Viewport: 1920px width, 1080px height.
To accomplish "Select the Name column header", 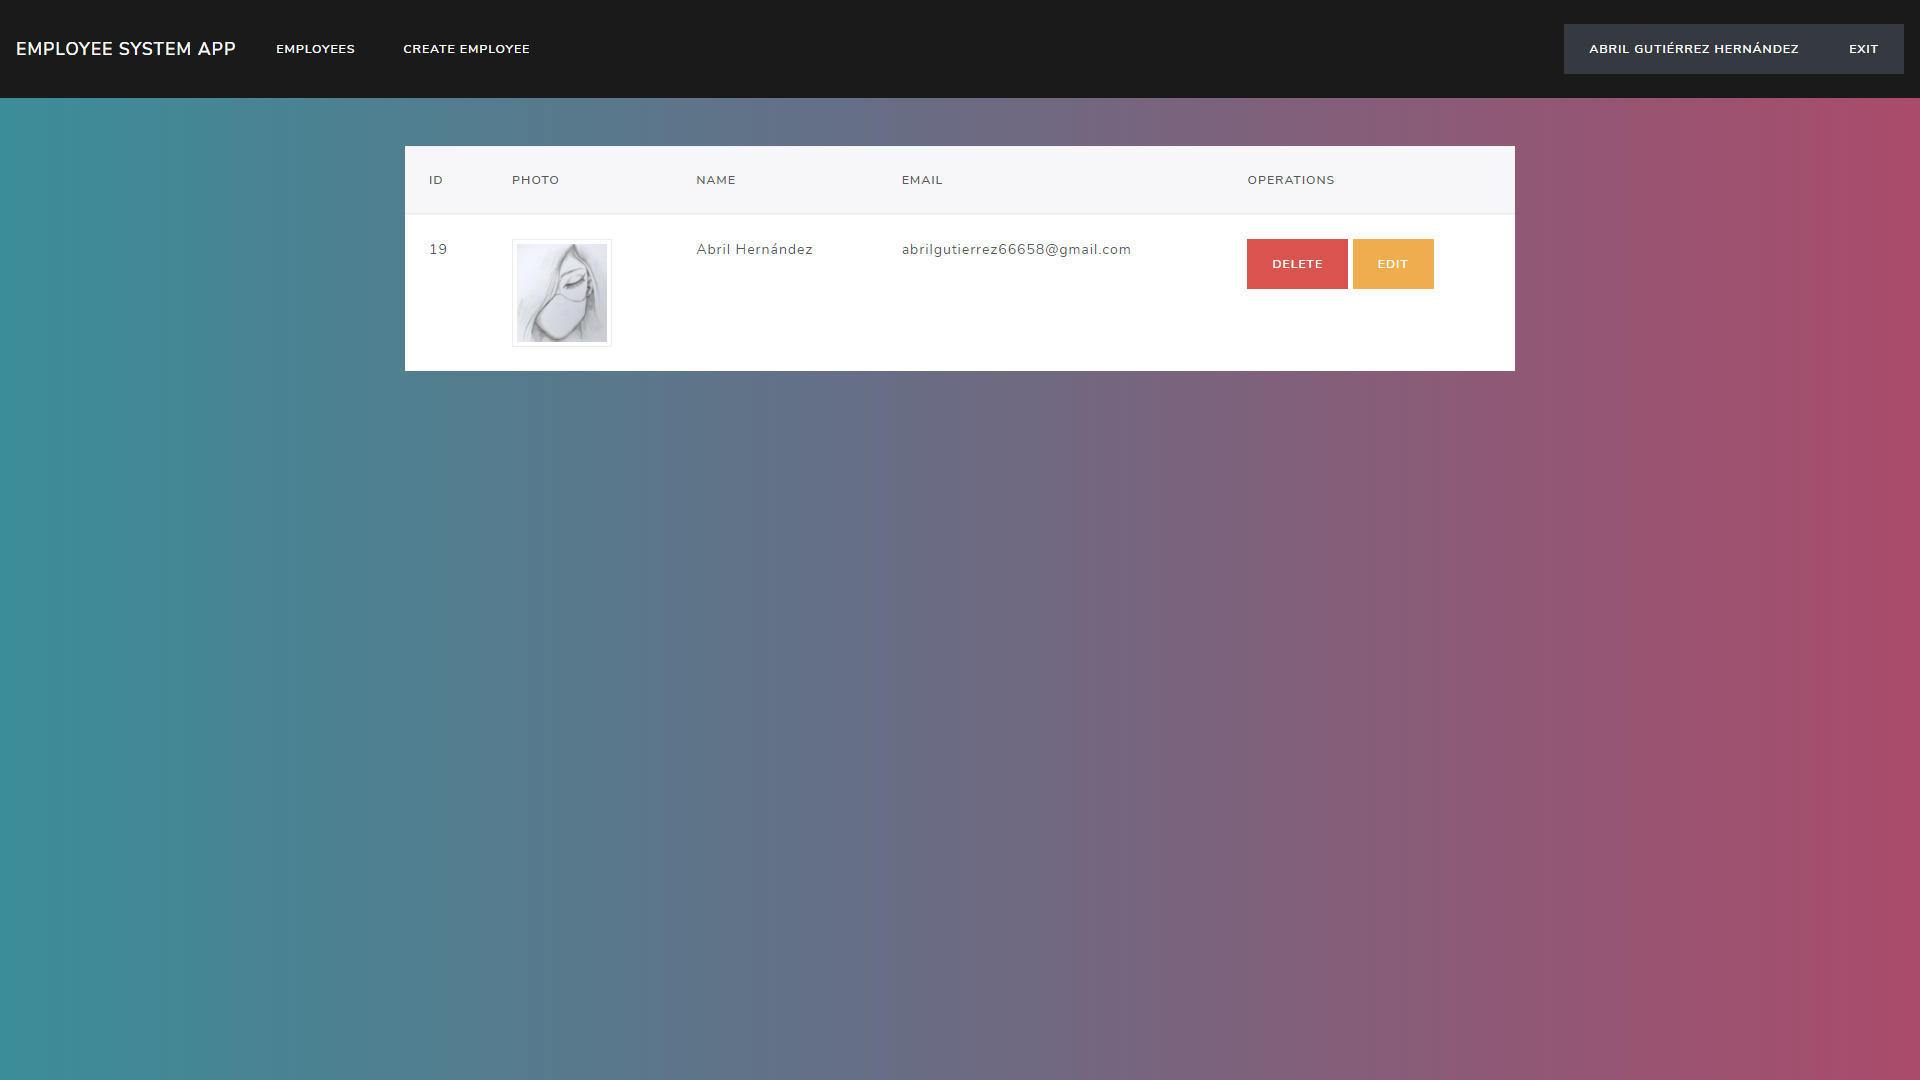I will tap(716, 180).
